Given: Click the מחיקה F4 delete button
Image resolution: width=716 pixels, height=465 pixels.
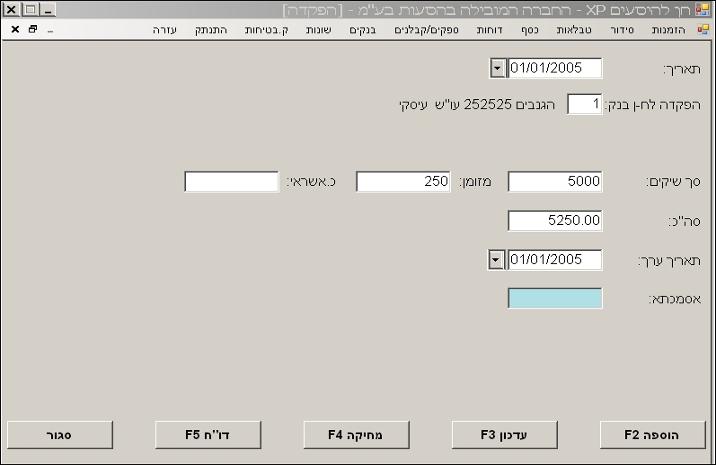Looking at the screenshot, I should click(356, 435).
